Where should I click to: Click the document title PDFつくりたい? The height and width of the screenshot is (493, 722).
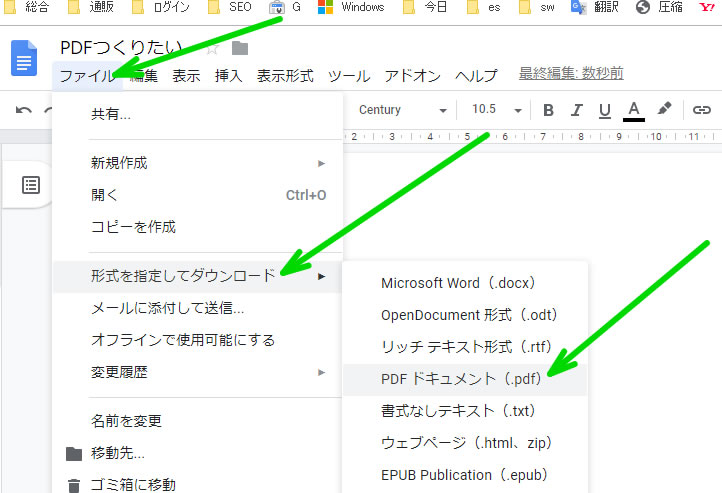121,48
